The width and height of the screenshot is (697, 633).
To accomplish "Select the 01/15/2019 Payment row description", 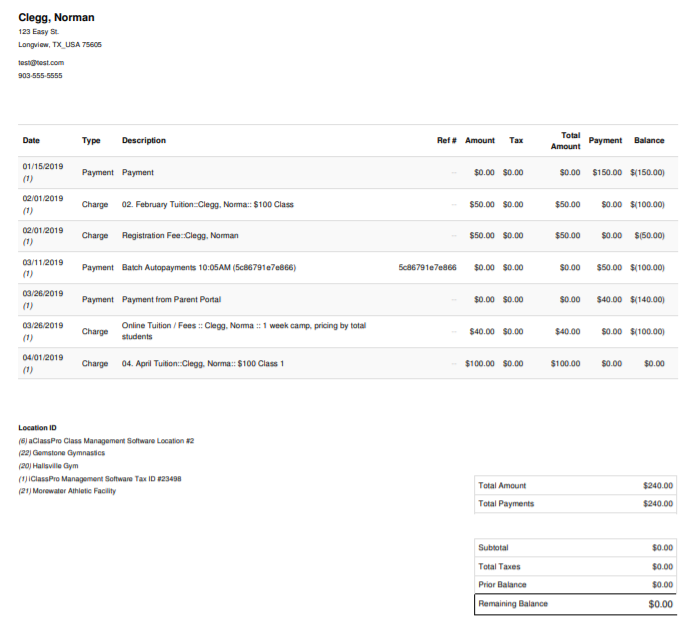I will (x=138, y=172).
